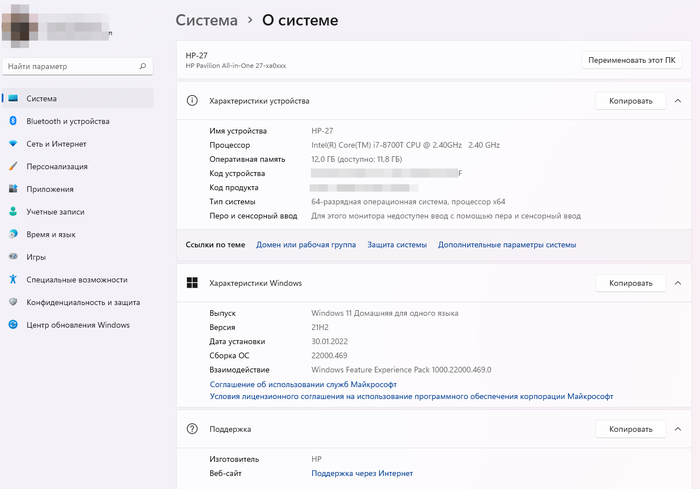Viewport: 700px width, 489px height.
Task: Click the Изготовитель HP value
Action: point(316,459)
